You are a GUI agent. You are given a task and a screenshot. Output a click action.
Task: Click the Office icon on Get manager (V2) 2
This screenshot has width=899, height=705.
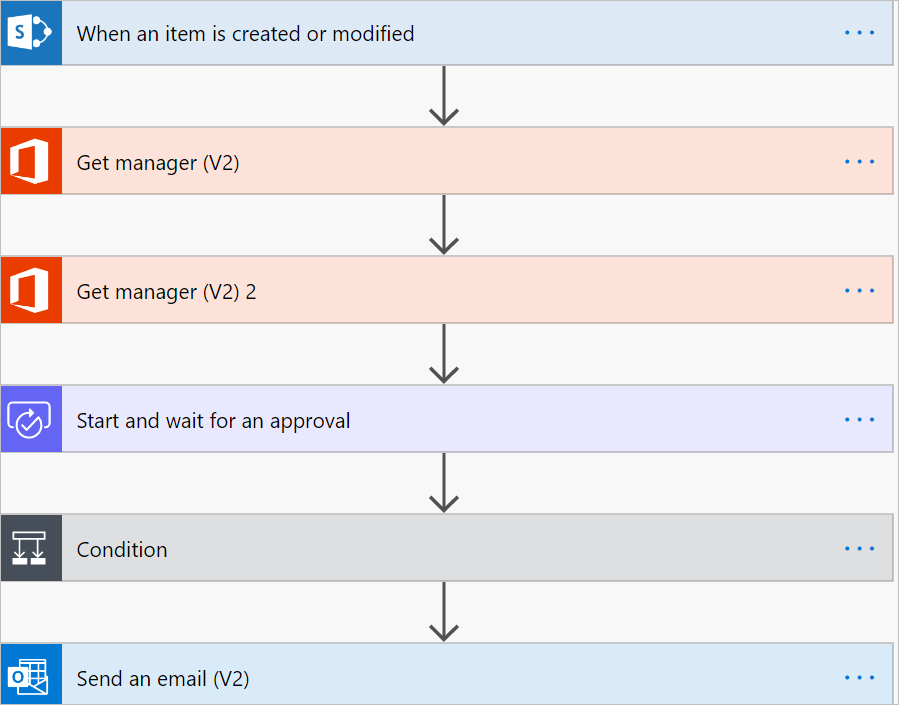pyautogui.click(x=31, y=290)
